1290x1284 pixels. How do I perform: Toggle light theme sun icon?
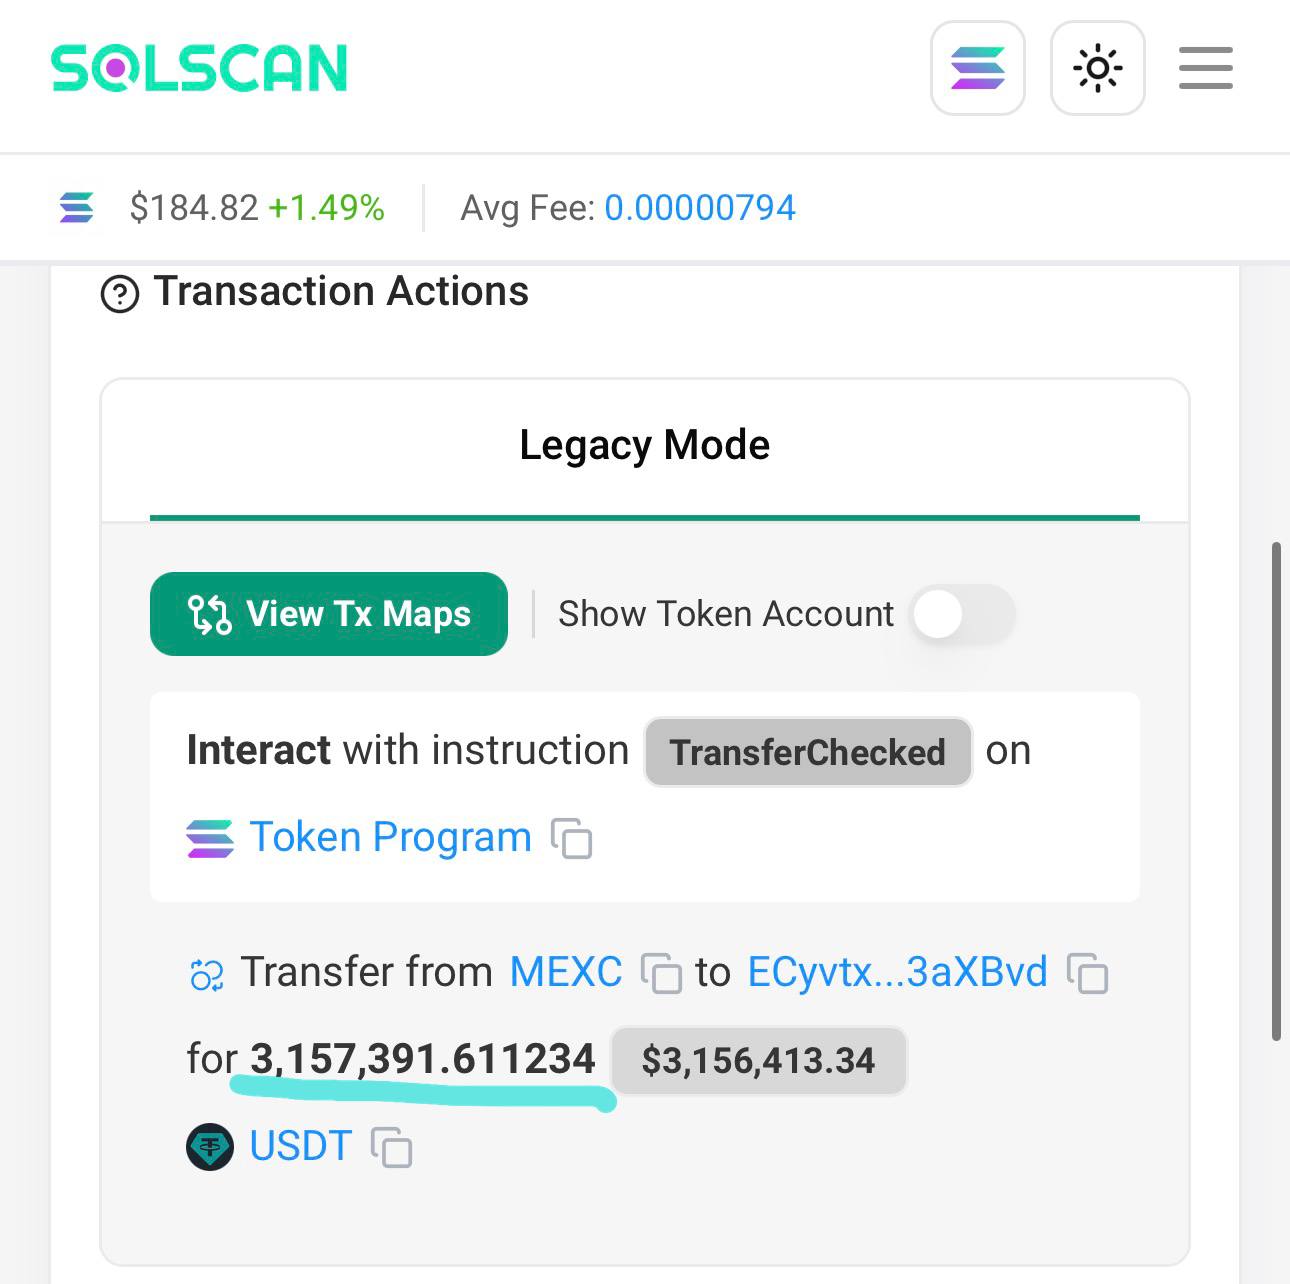[1097, 68]
